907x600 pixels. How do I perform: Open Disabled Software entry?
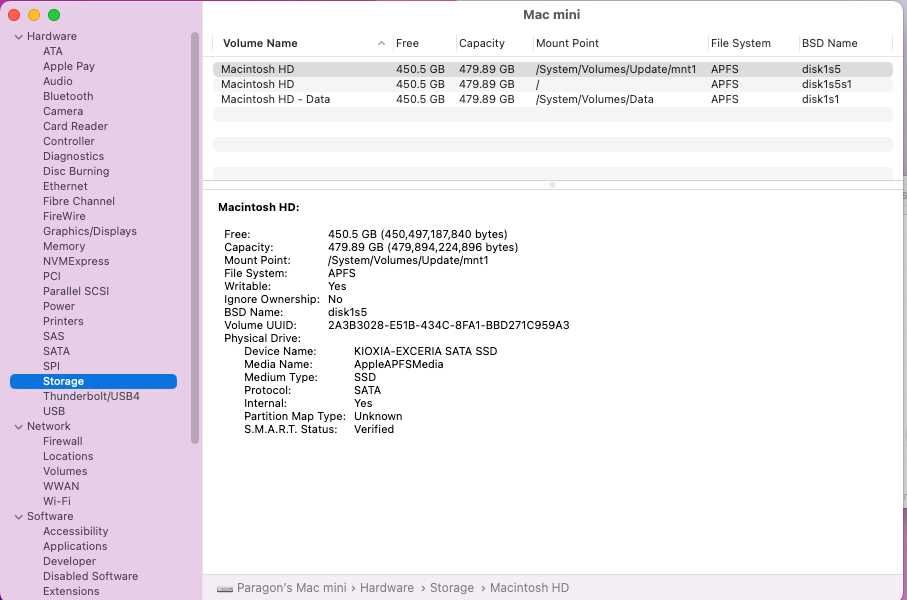click(x=90, y=576)
